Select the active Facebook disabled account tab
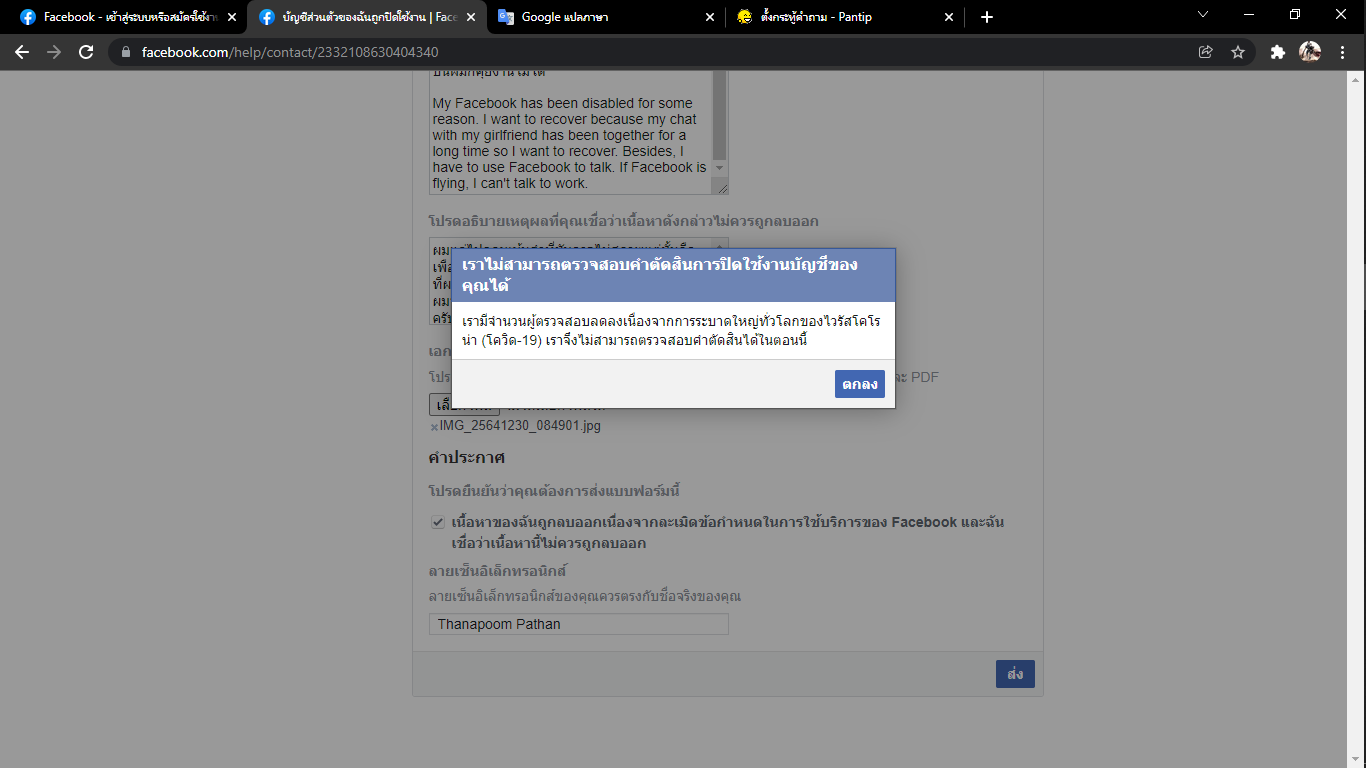 (x=365, y=17)
